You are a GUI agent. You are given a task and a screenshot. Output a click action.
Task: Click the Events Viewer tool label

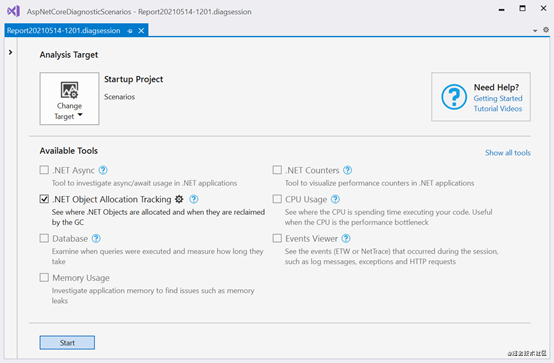312,239
